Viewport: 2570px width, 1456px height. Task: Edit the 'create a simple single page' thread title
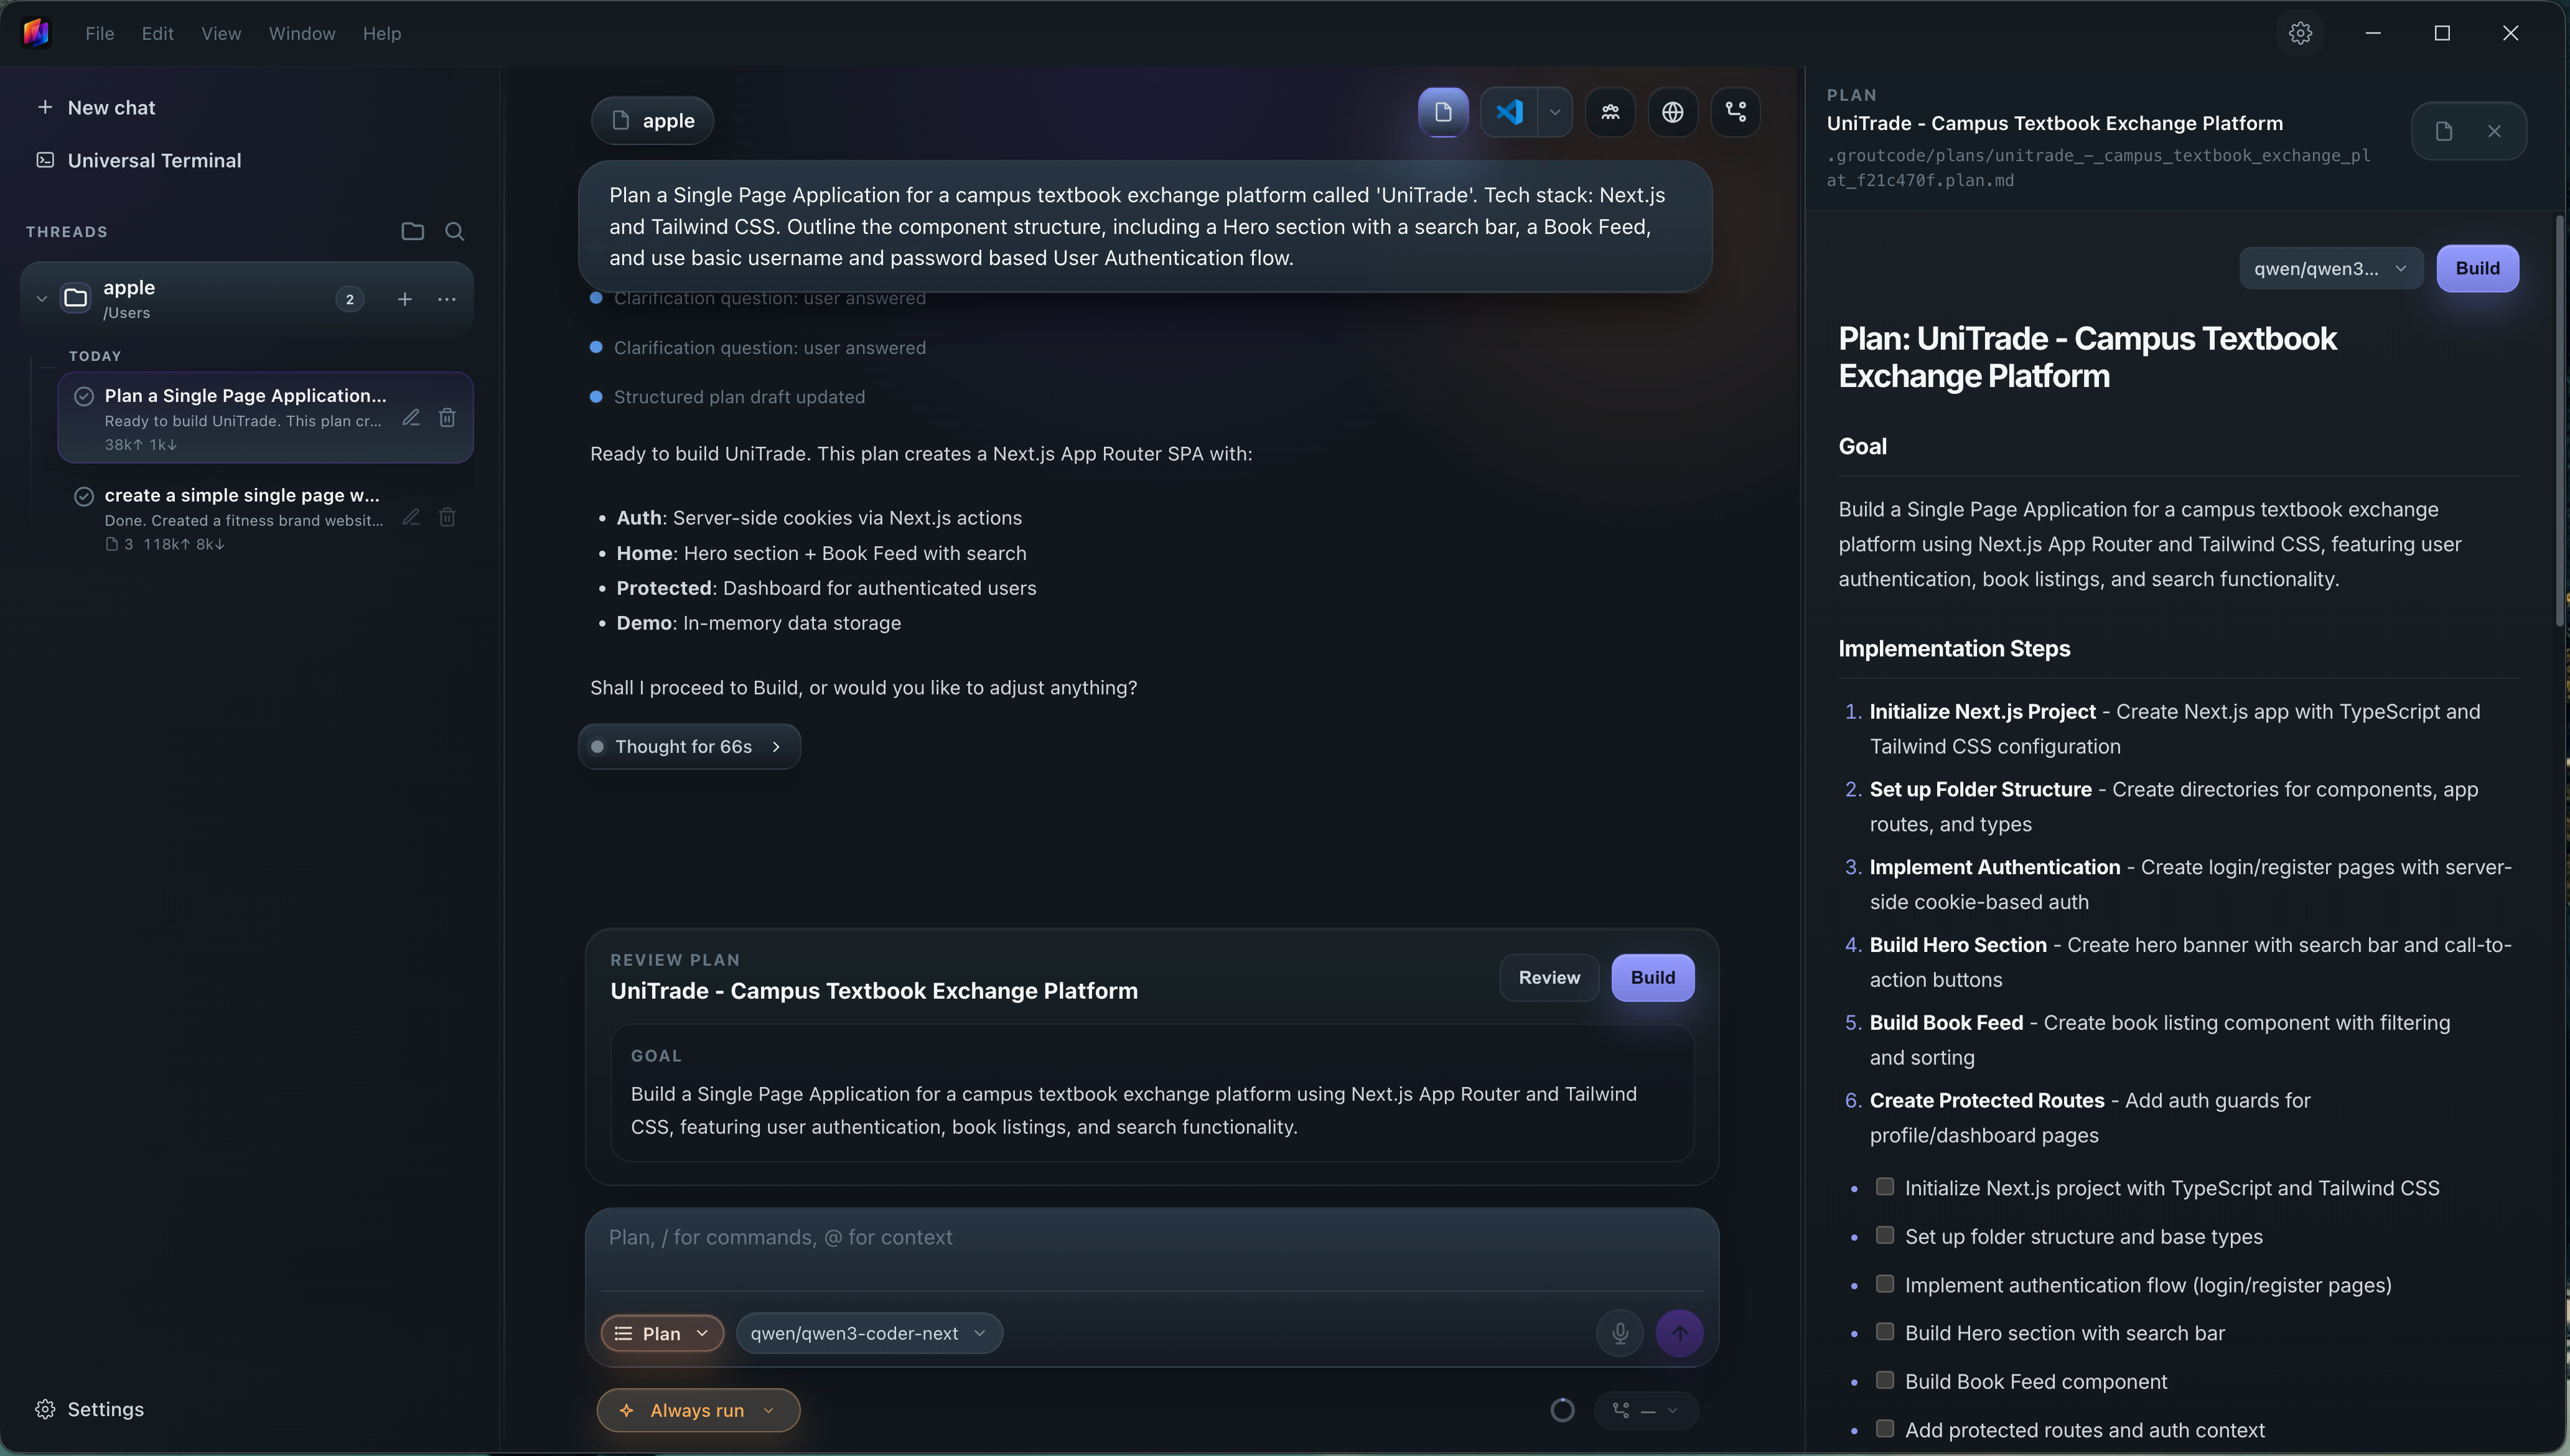411,517
